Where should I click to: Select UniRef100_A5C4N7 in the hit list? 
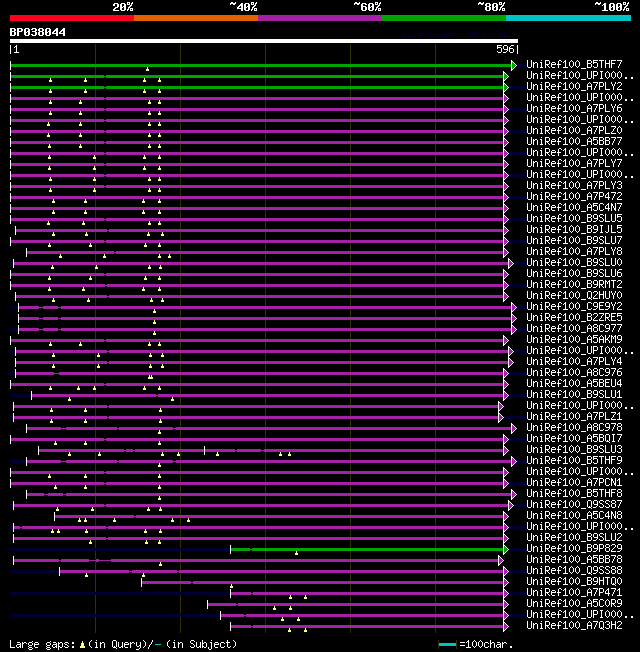574,207
